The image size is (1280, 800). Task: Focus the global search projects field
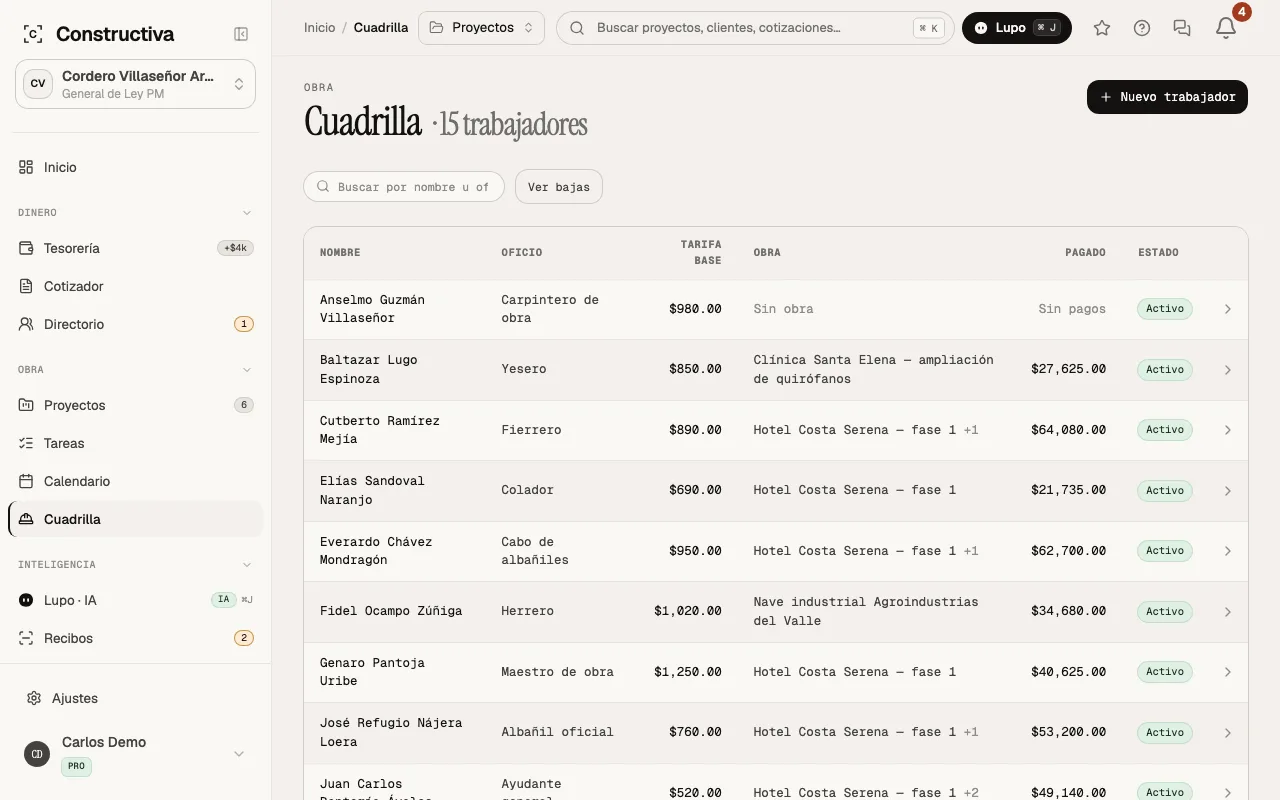pos(755,28)
